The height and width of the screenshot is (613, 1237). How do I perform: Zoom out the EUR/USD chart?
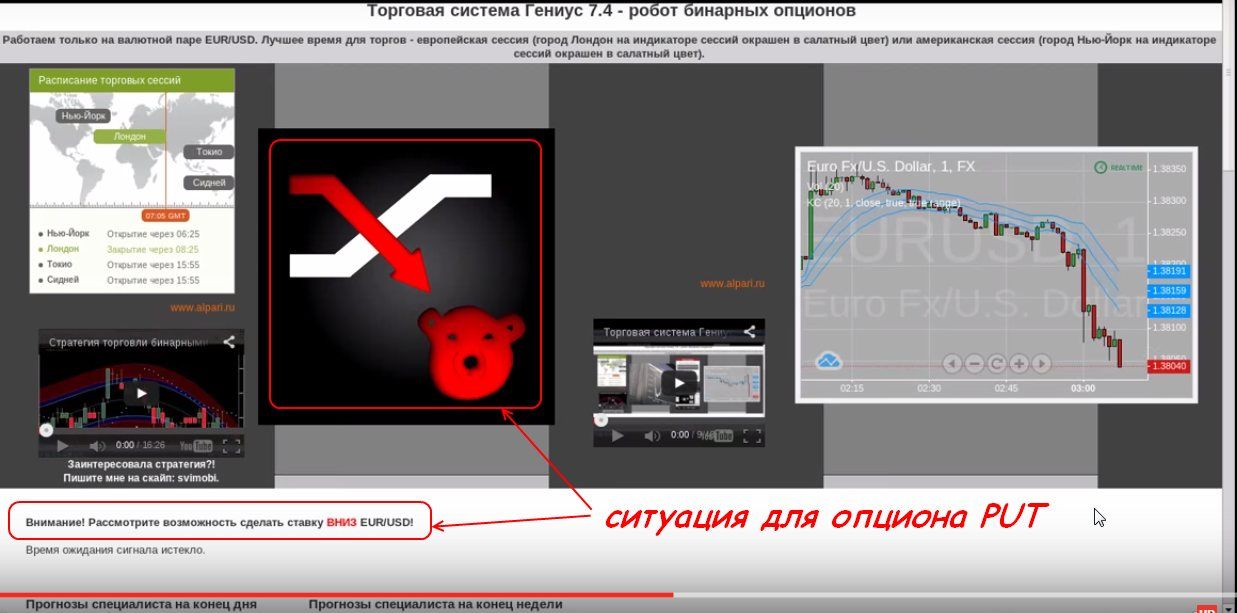pos(974,364)
